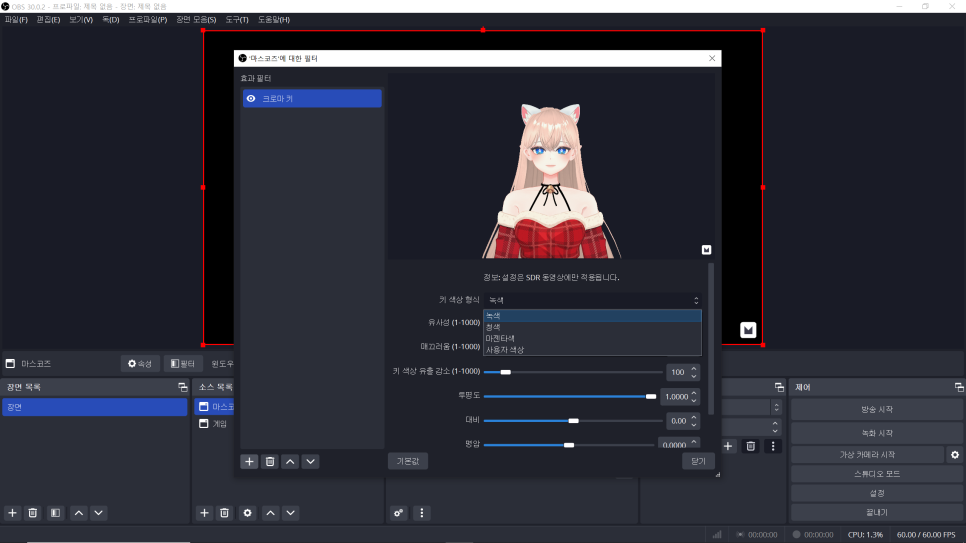
Task: Open source properties gear in 소스 목록 panel
Action: tap(248, 513)
